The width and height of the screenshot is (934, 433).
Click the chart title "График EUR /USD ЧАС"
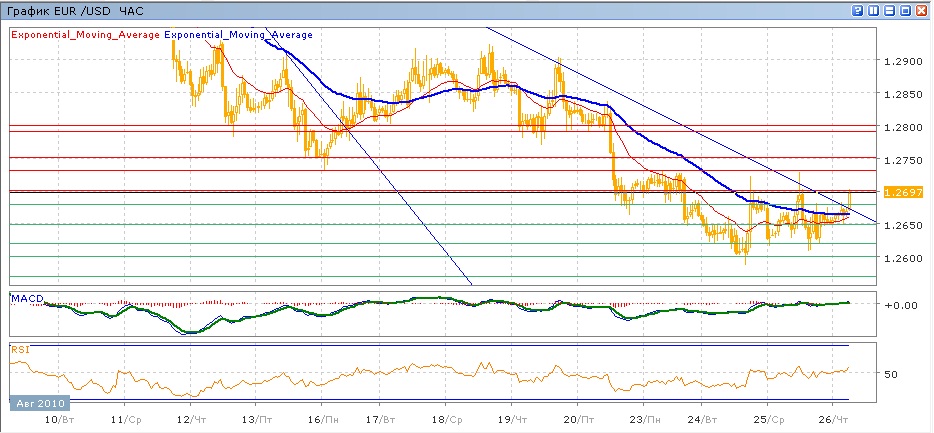(x=74, y=10)
